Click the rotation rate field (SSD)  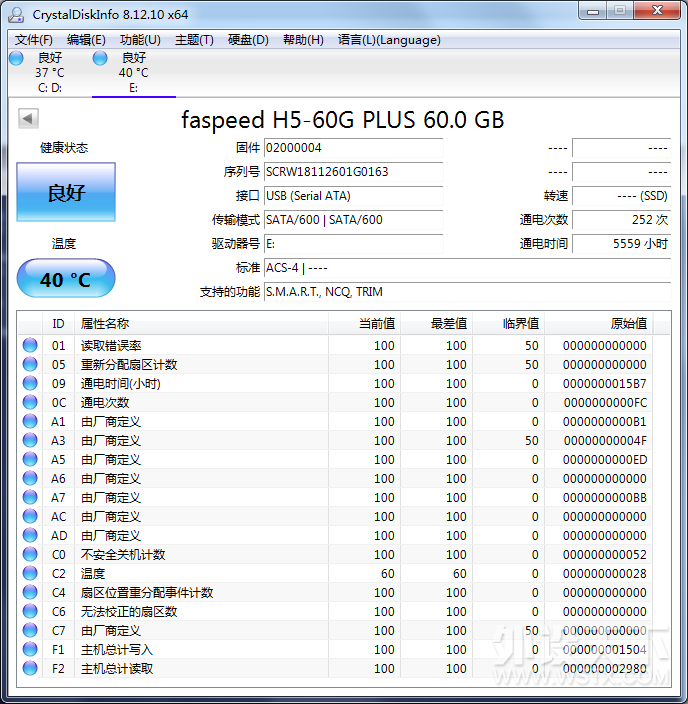click(x=622, y=196)
